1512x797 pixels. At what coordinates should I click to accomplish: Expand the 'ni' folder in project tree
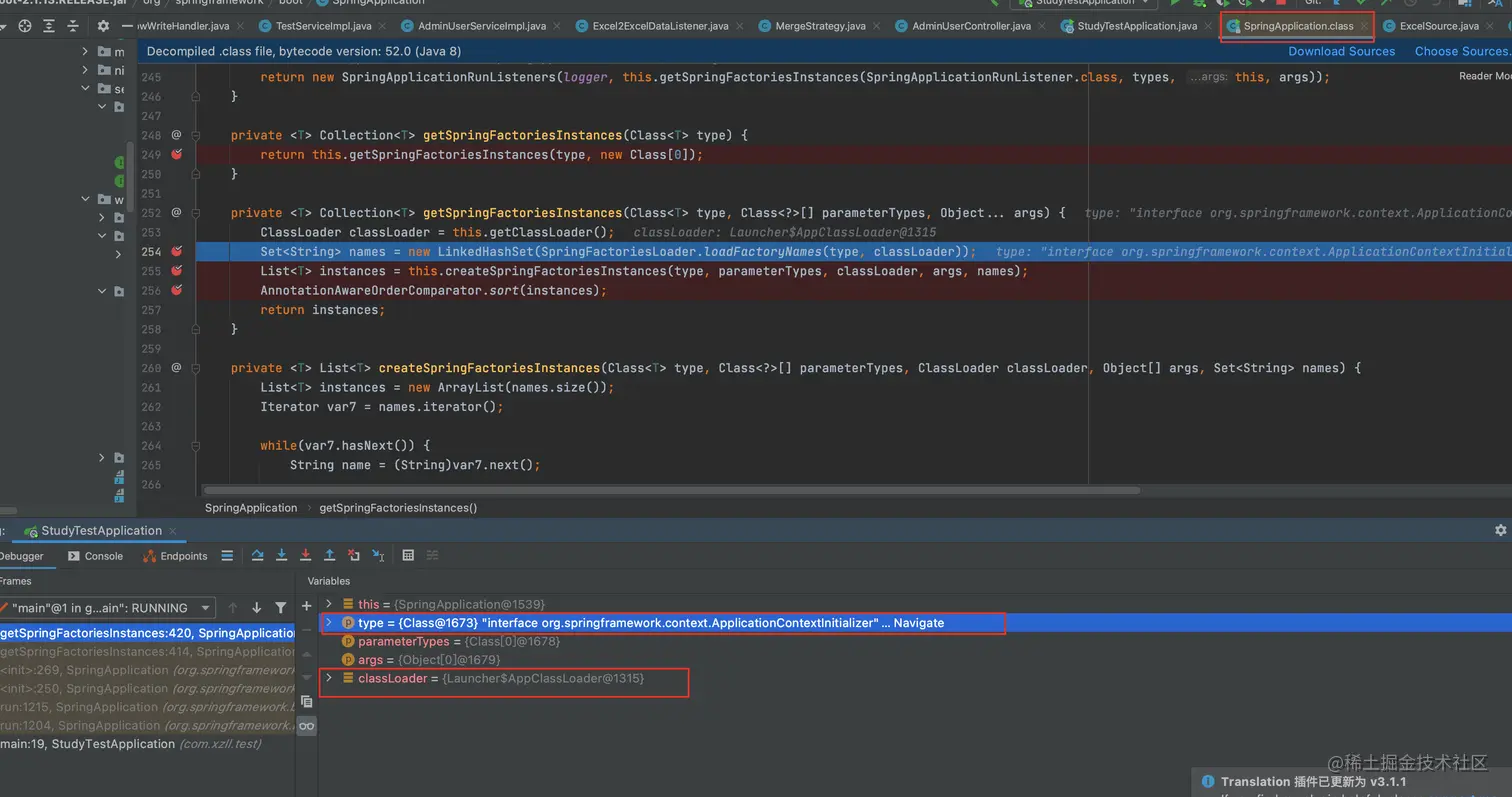[x=86, y=70]
